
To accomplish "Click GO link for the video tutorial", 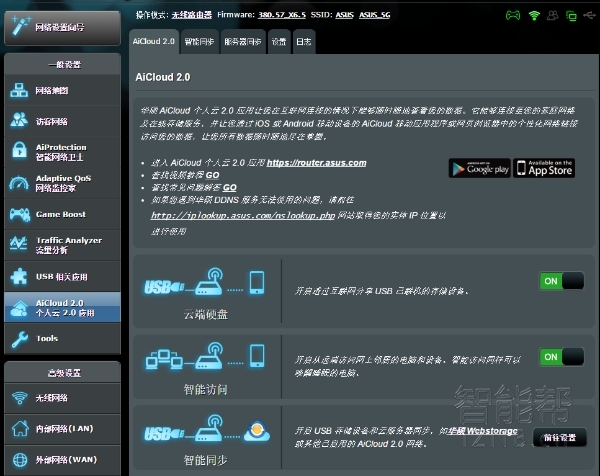I will pyautogui.click(x=212, y=175).
